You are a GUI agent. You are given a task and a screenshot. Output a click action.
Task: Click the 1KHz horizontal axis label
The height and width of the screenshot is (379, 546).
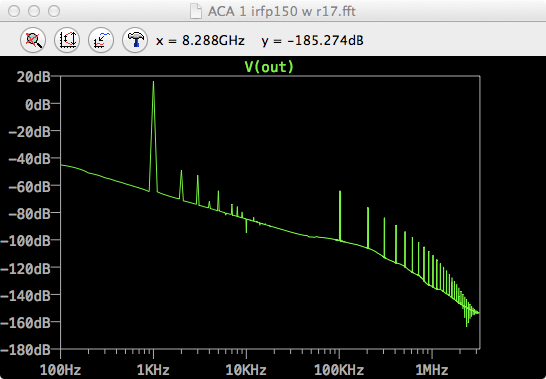(153, 370)
